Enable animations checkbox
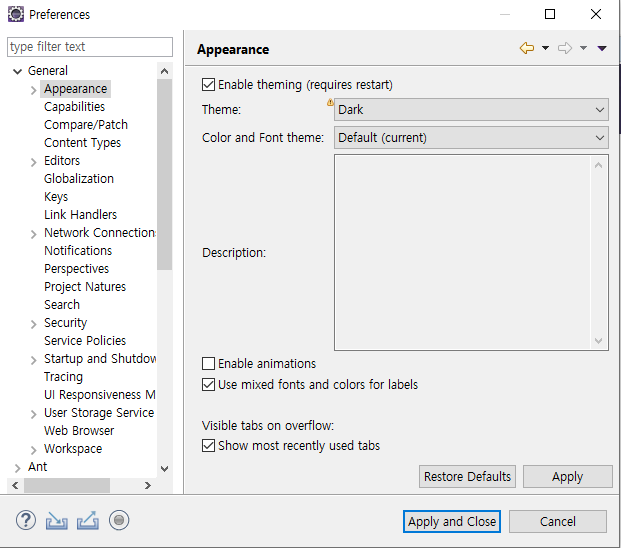 coord(208,363)
